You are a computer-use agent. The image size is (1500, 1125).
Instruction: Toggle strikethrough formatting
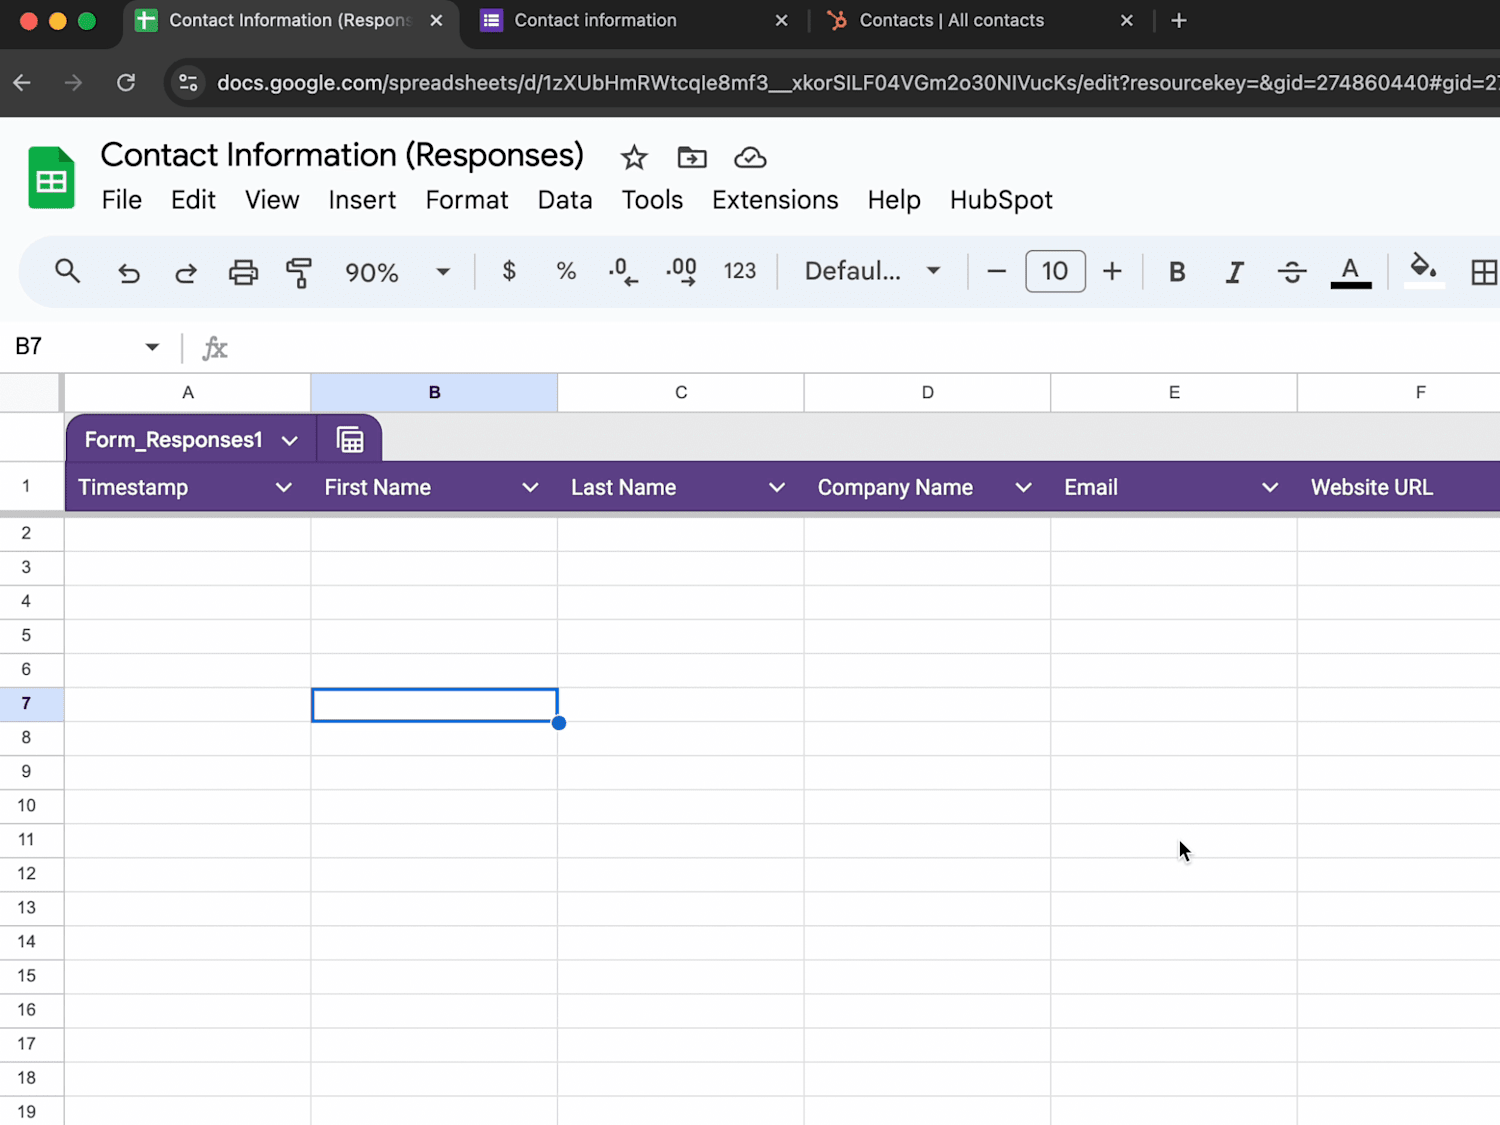coord(1292,272)
